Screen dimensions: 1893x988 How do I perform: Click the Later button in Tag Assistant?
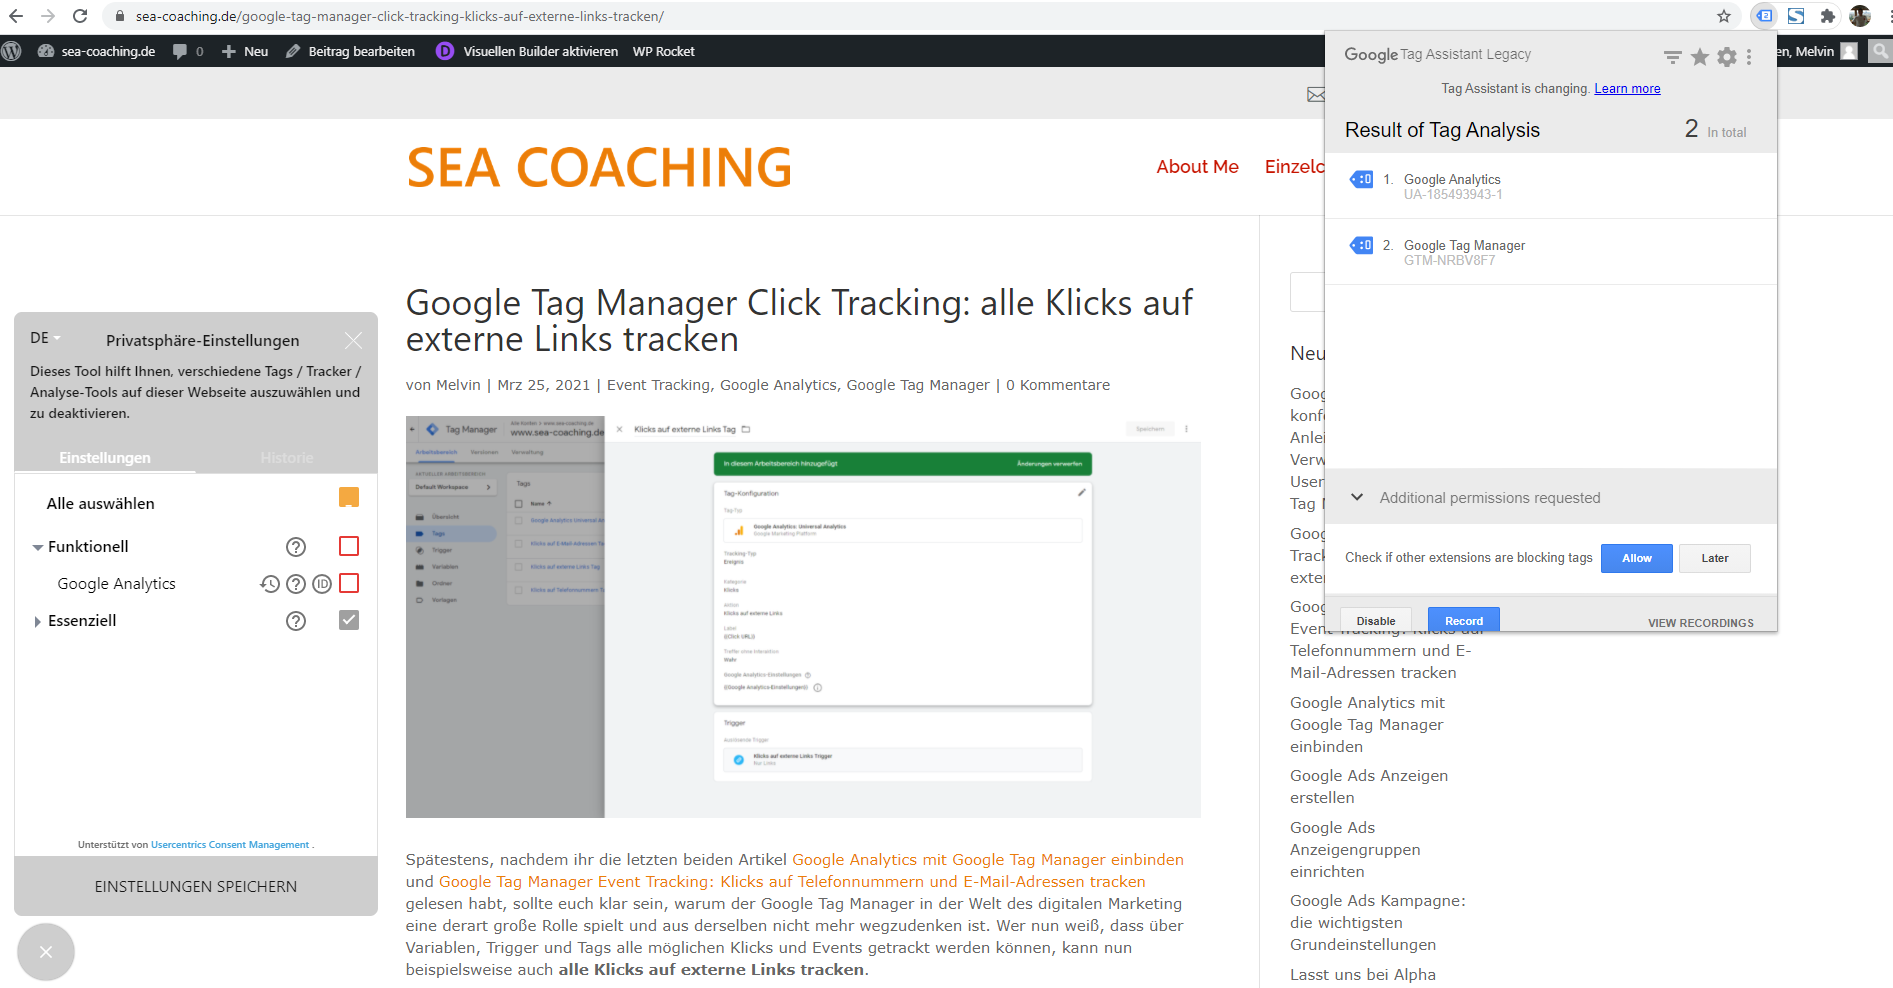pos(1714,558)
